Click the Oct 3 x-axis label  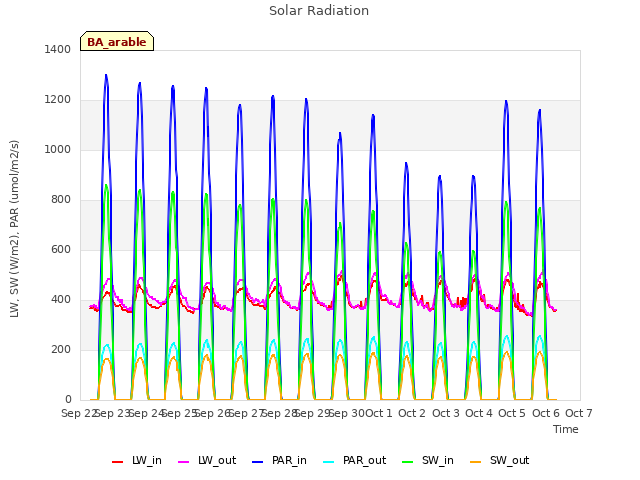(x=446, y=413)
